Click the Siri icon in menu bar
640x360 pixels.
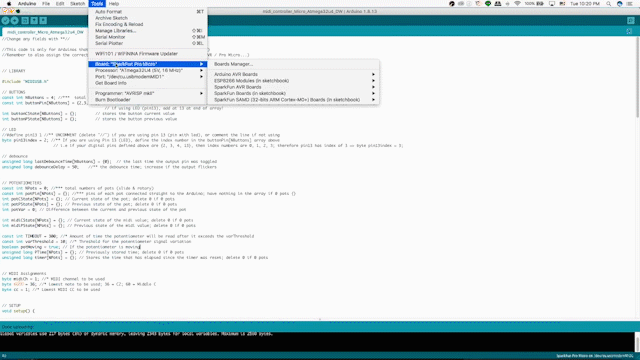[620, 4]
